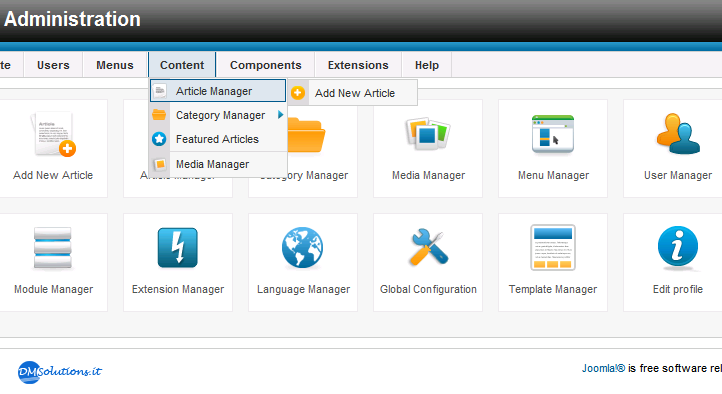Open the Extensions menu
This screenshot has height=394, width=722.
tap(358, 65)
